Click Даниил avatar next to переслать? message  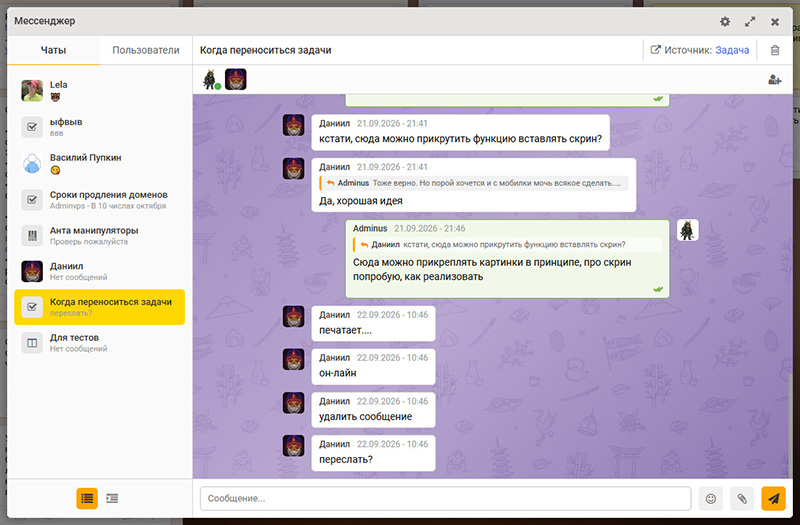tap(293, 446)
